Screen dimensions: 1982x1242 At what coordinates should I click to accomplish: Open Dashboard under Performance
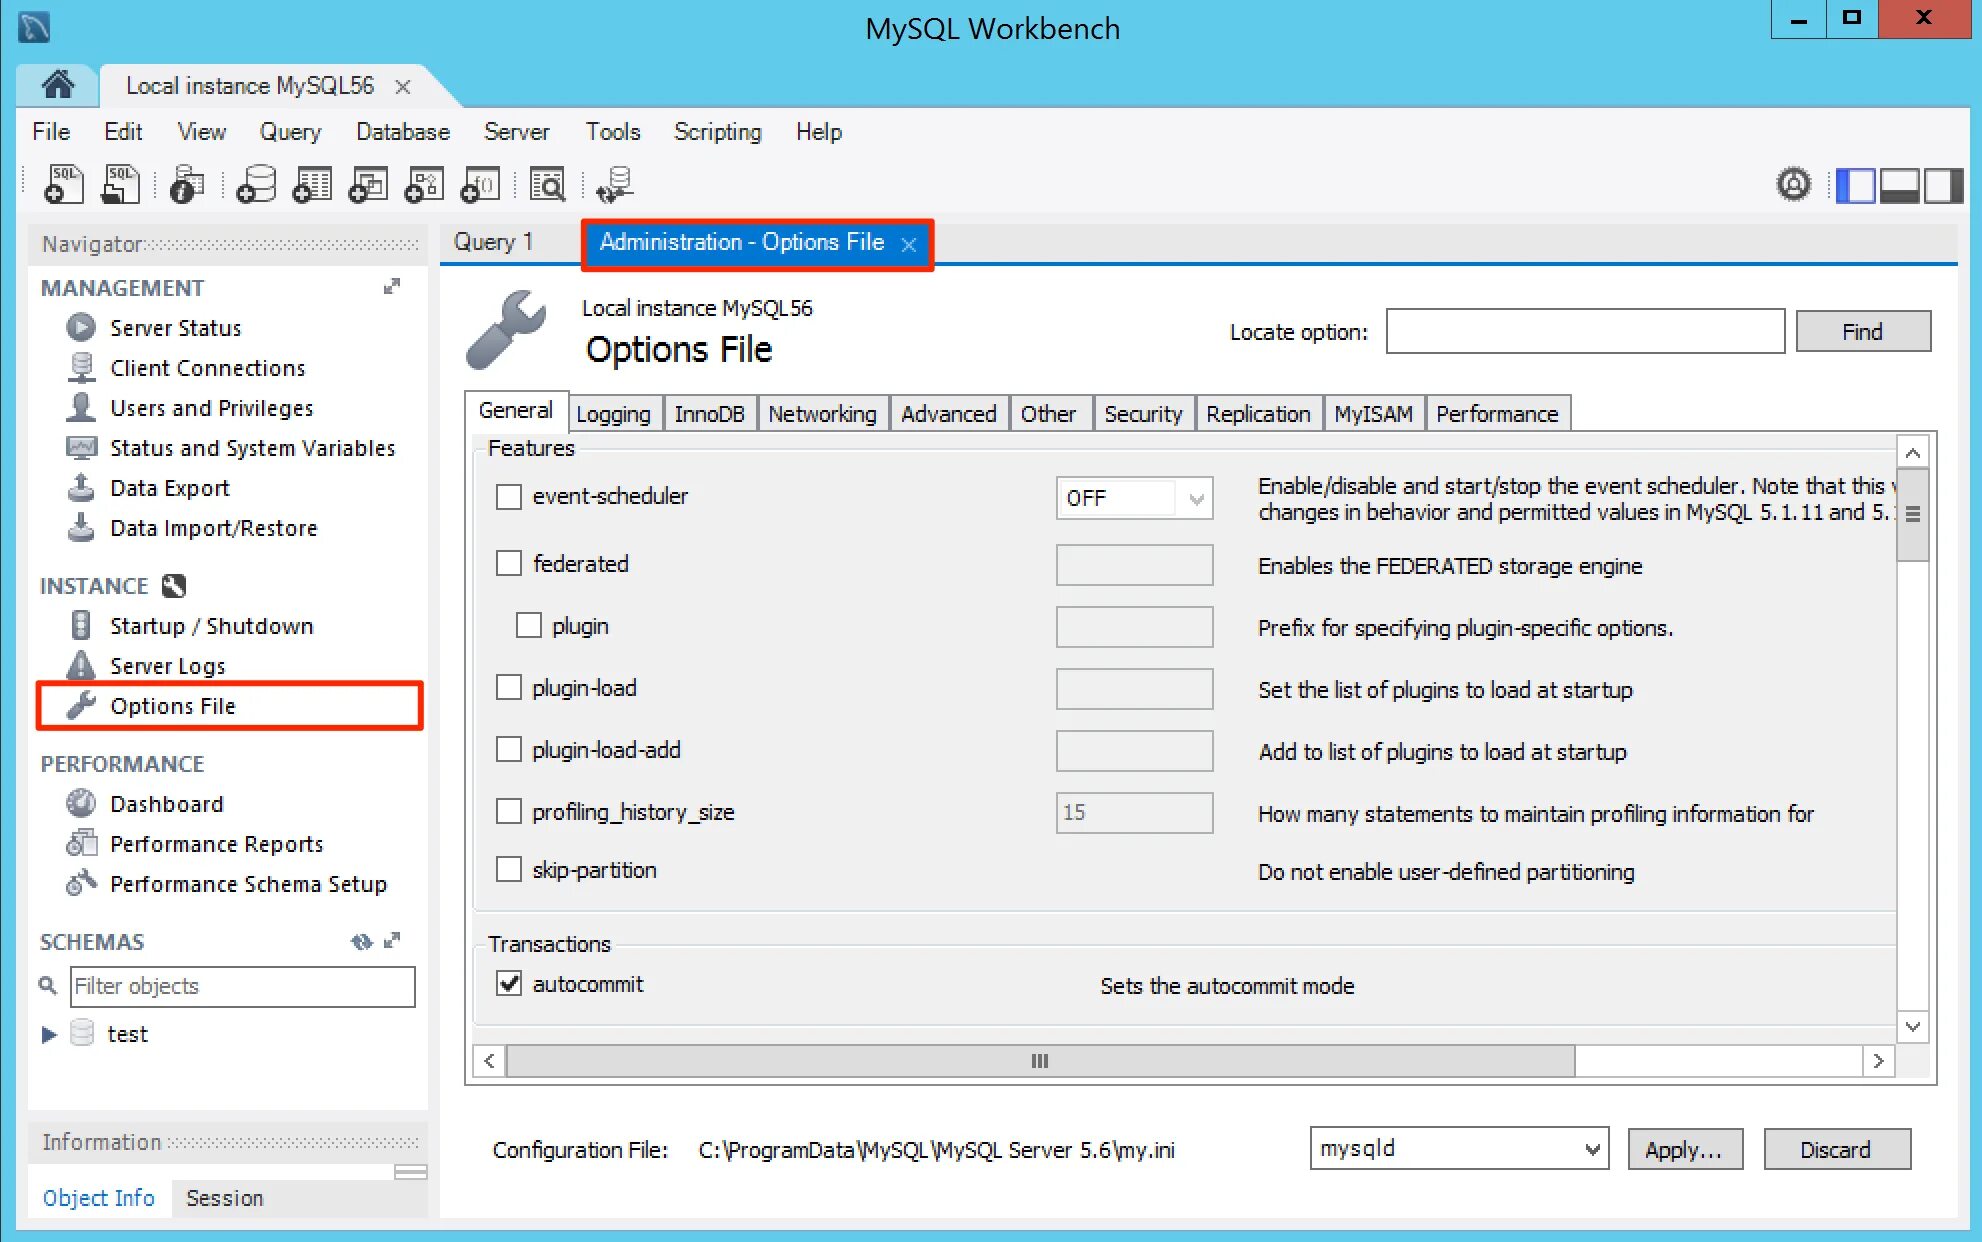(166, 804)
